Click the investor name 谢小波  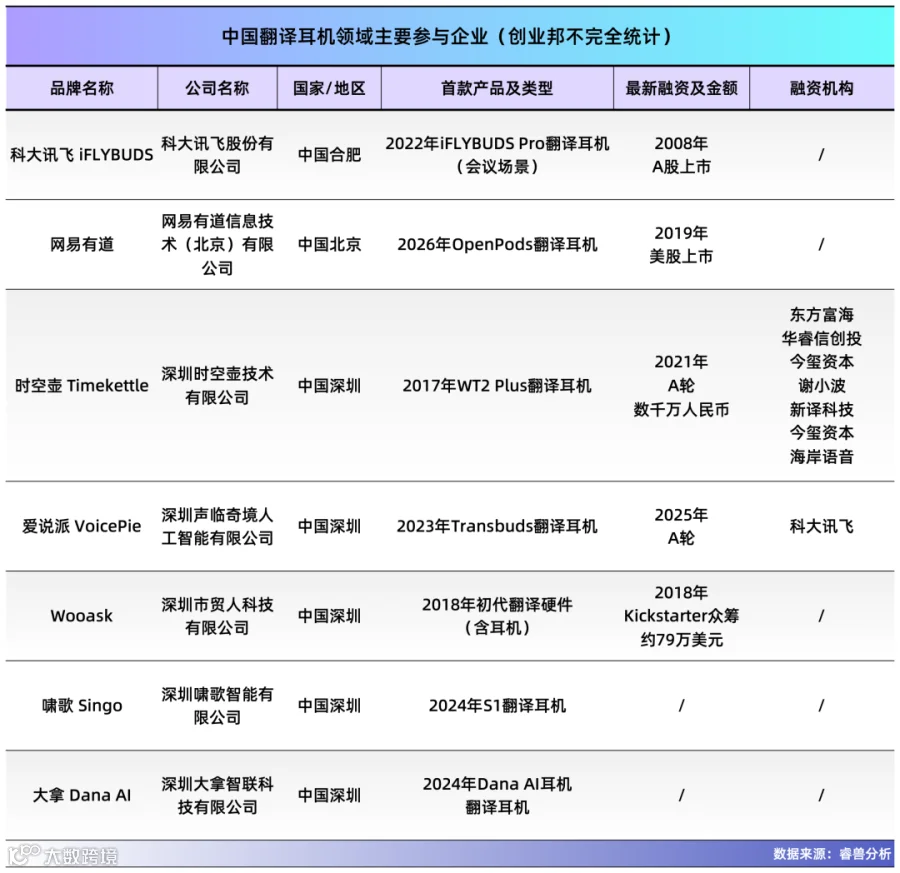pyautogui.click(x=821, y=386)
